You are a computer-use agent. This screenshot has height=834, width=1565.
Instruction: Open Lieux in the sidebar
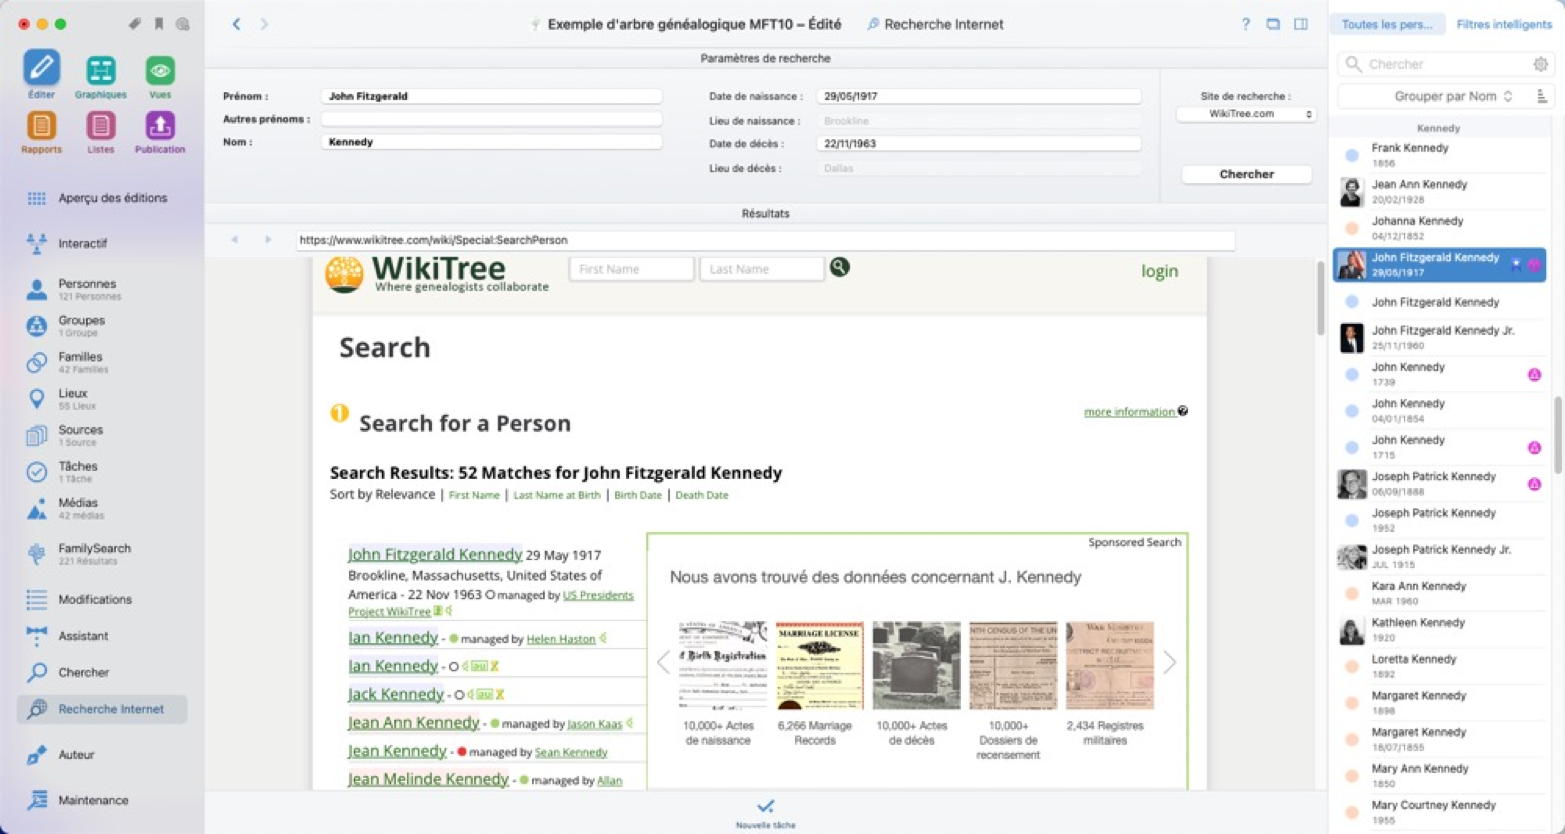102,399
